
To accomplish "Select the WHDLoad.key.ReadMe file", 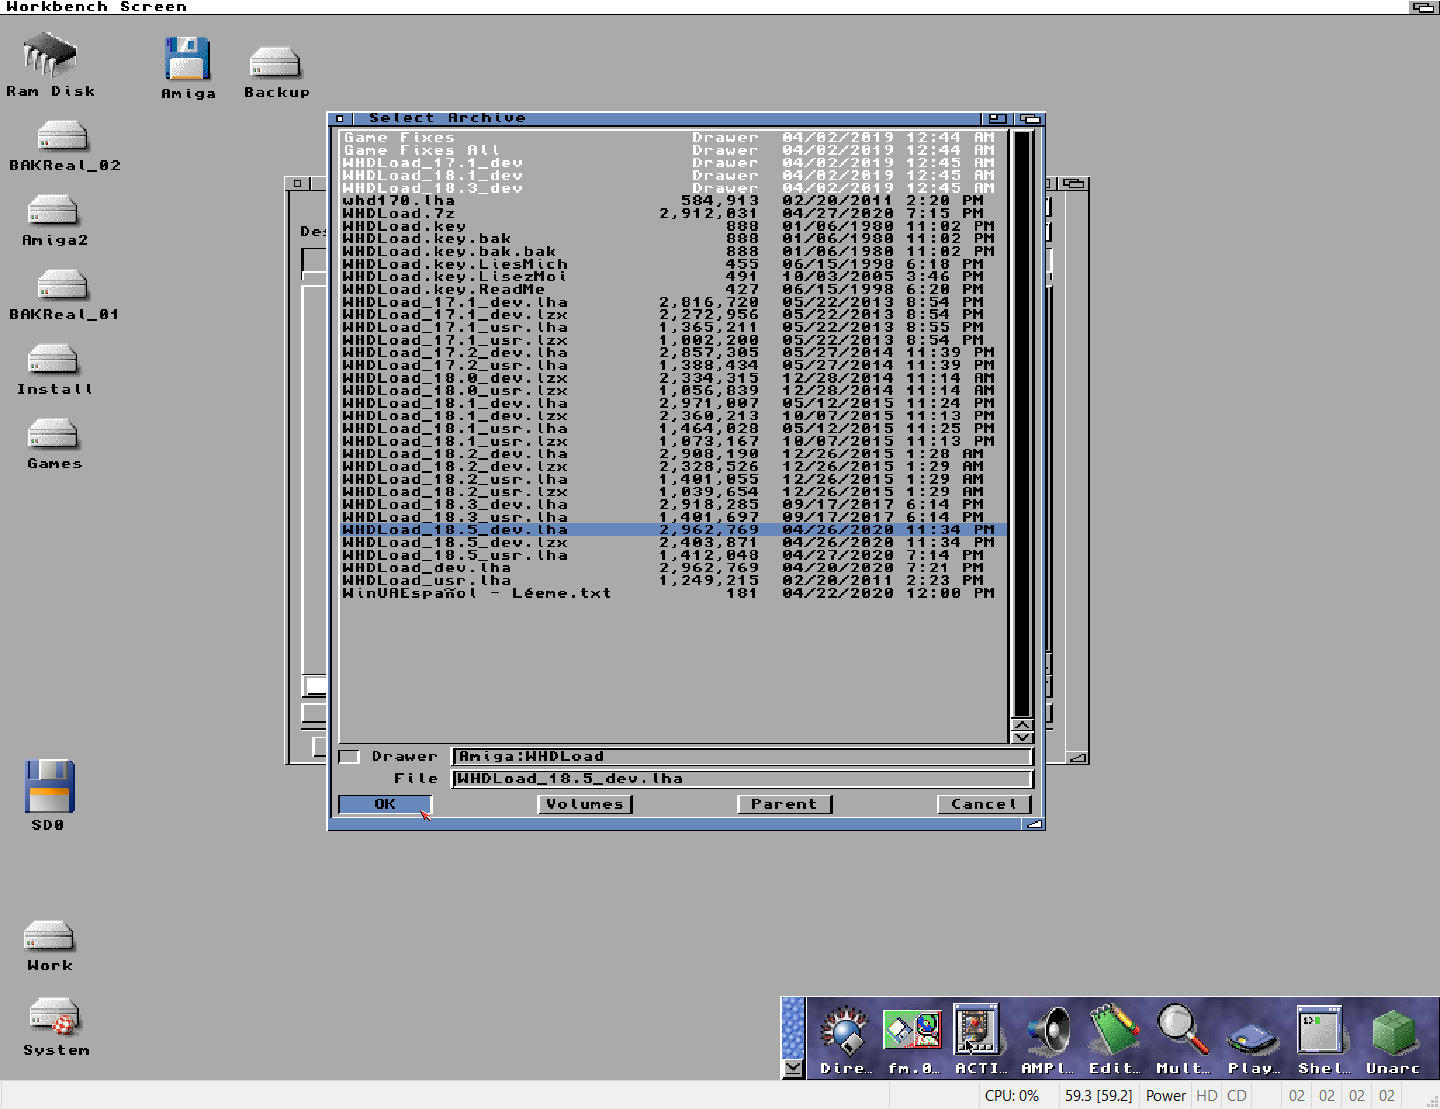I will [672, 290].
